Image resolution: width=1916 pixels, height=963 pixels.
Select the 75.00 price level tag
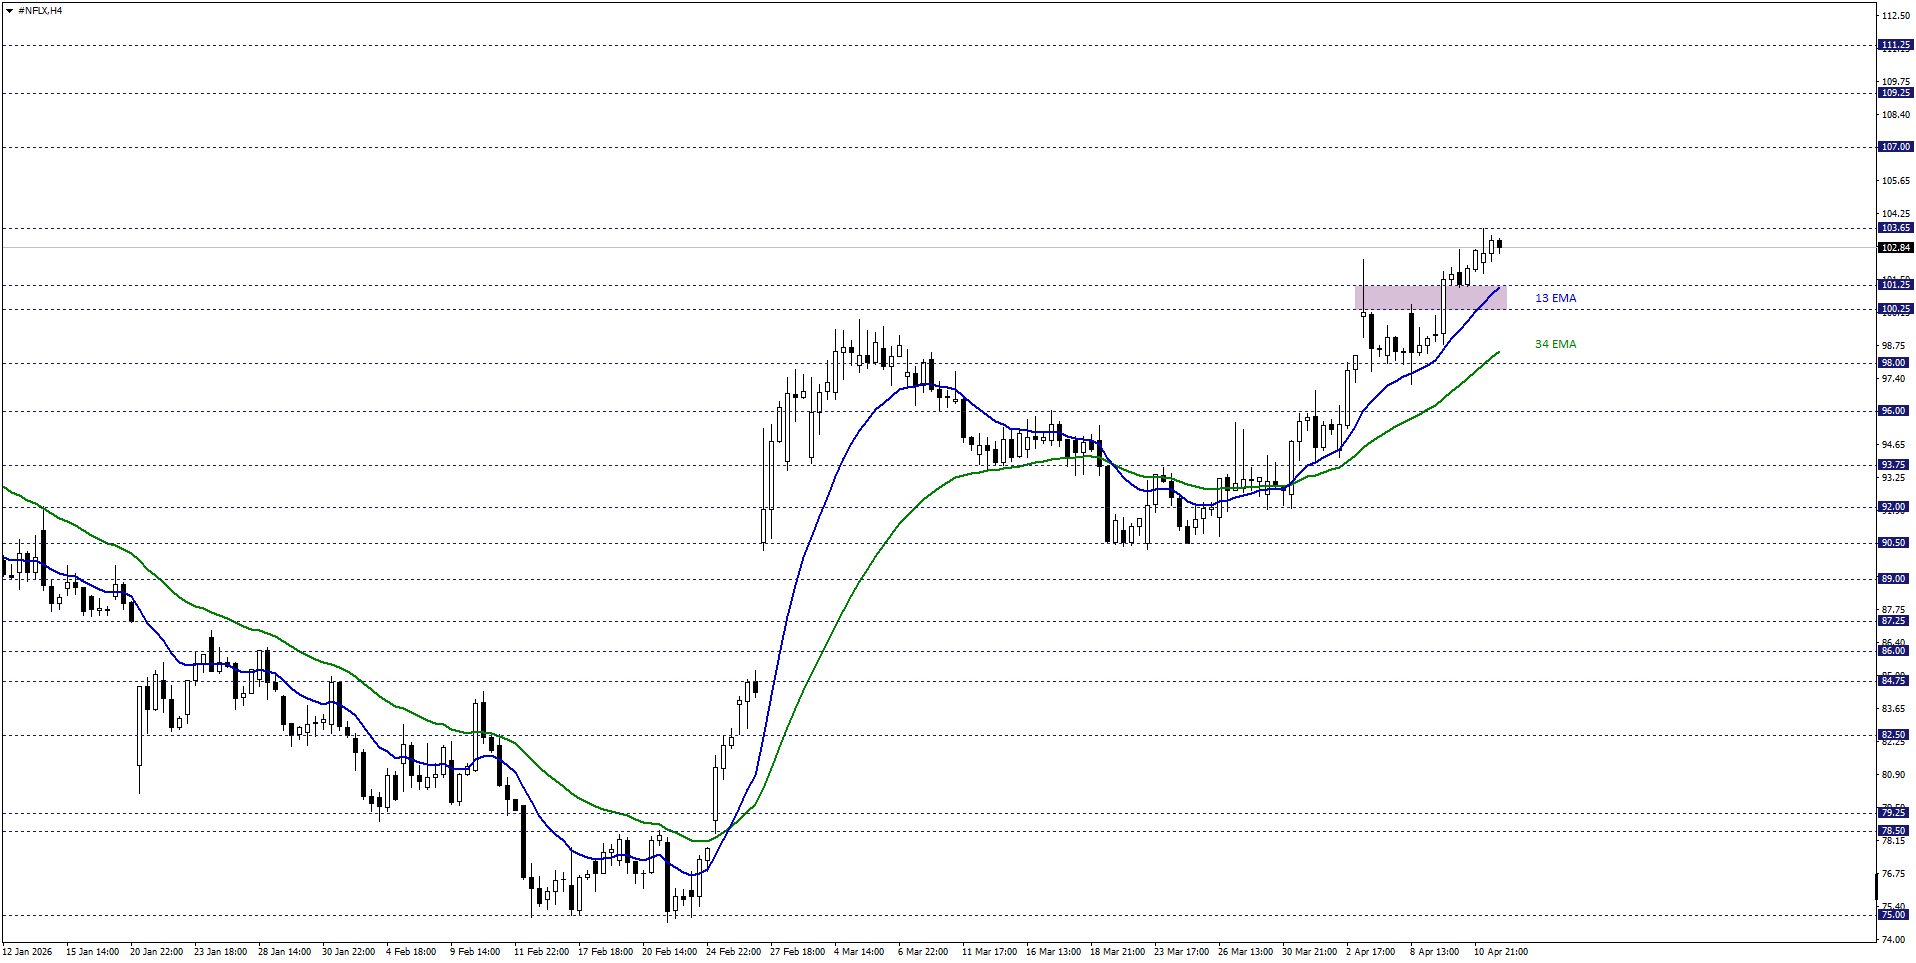(1895, 915)
